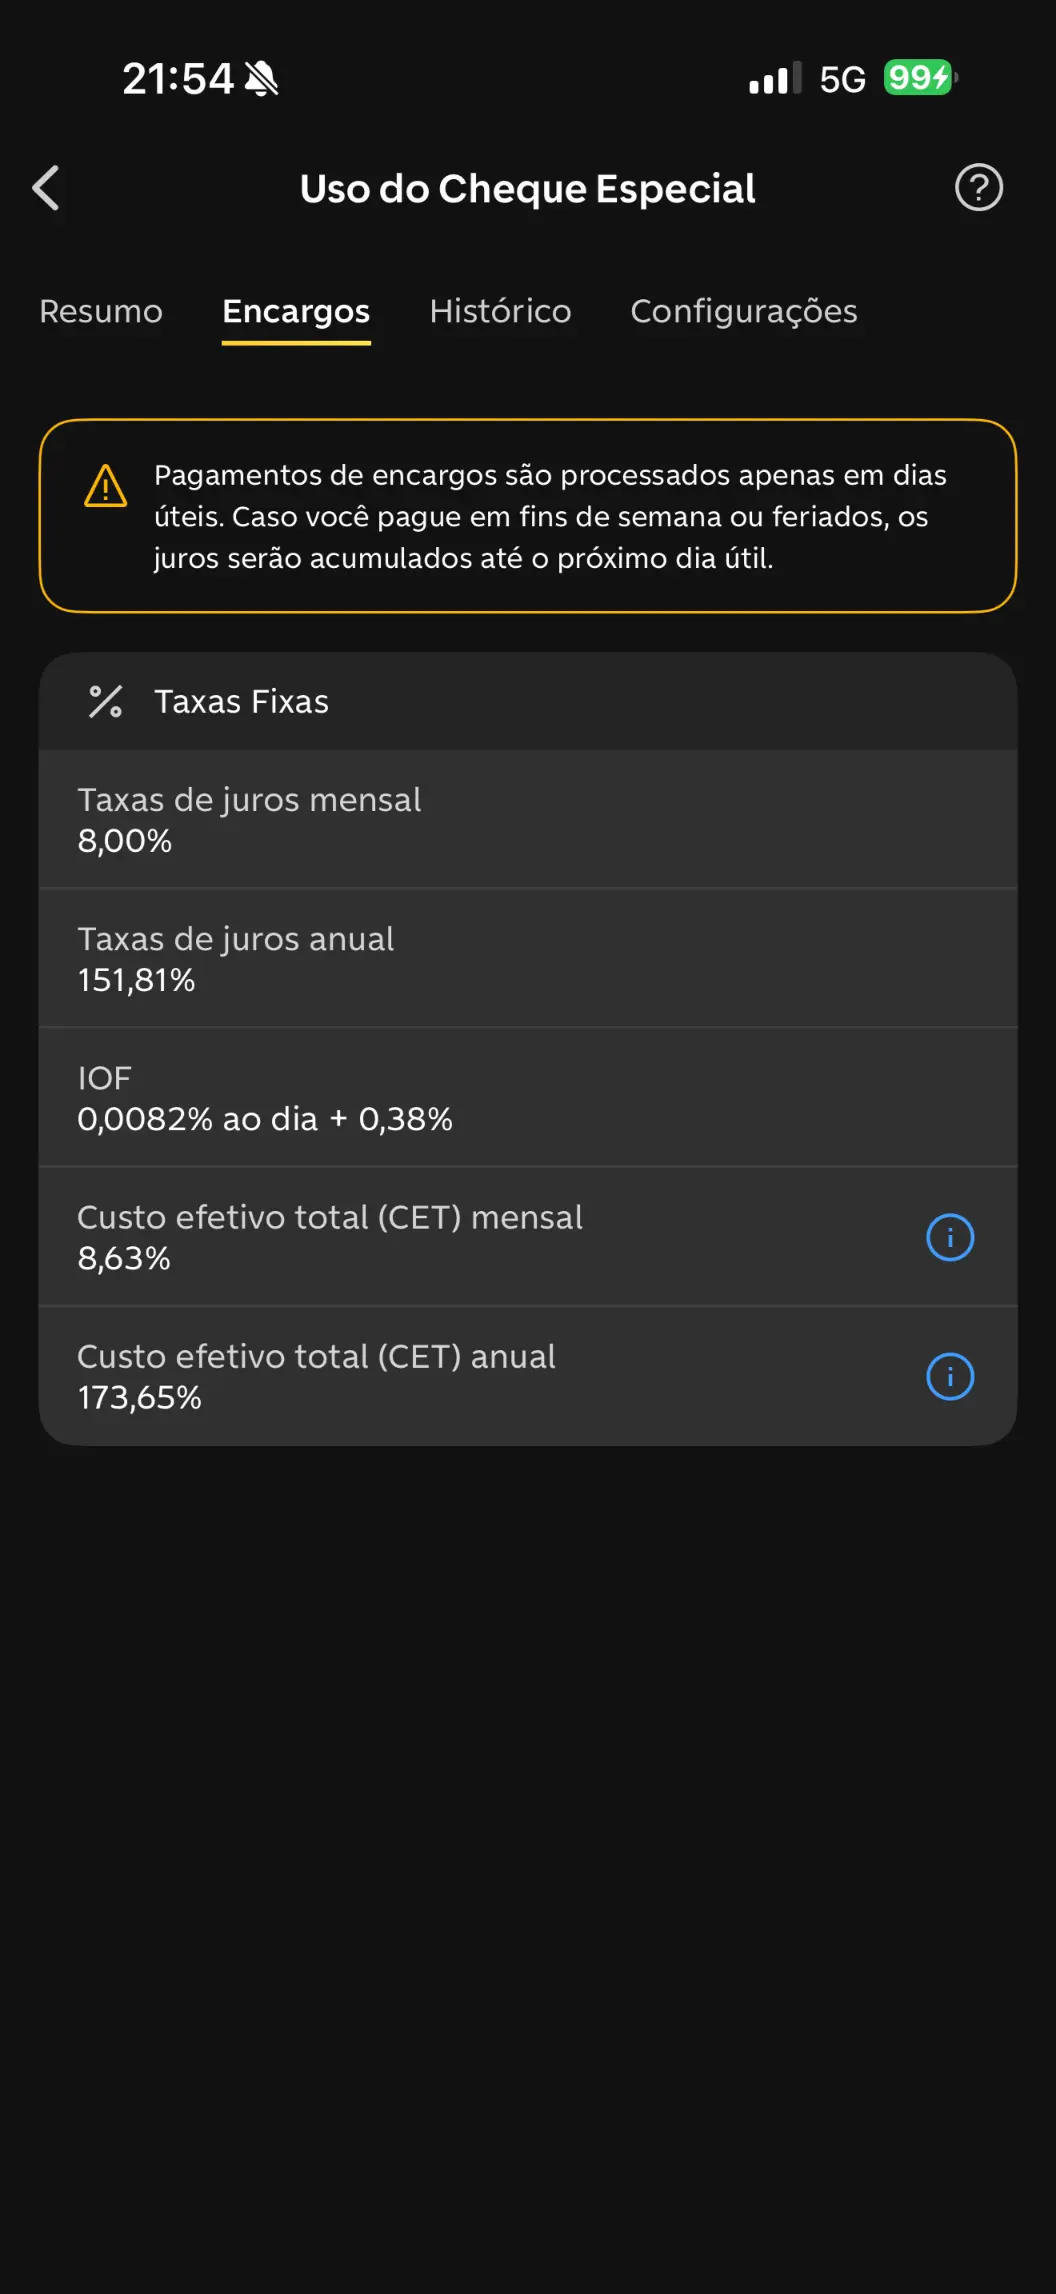Tap the IOF rate row

(527, 1098)
